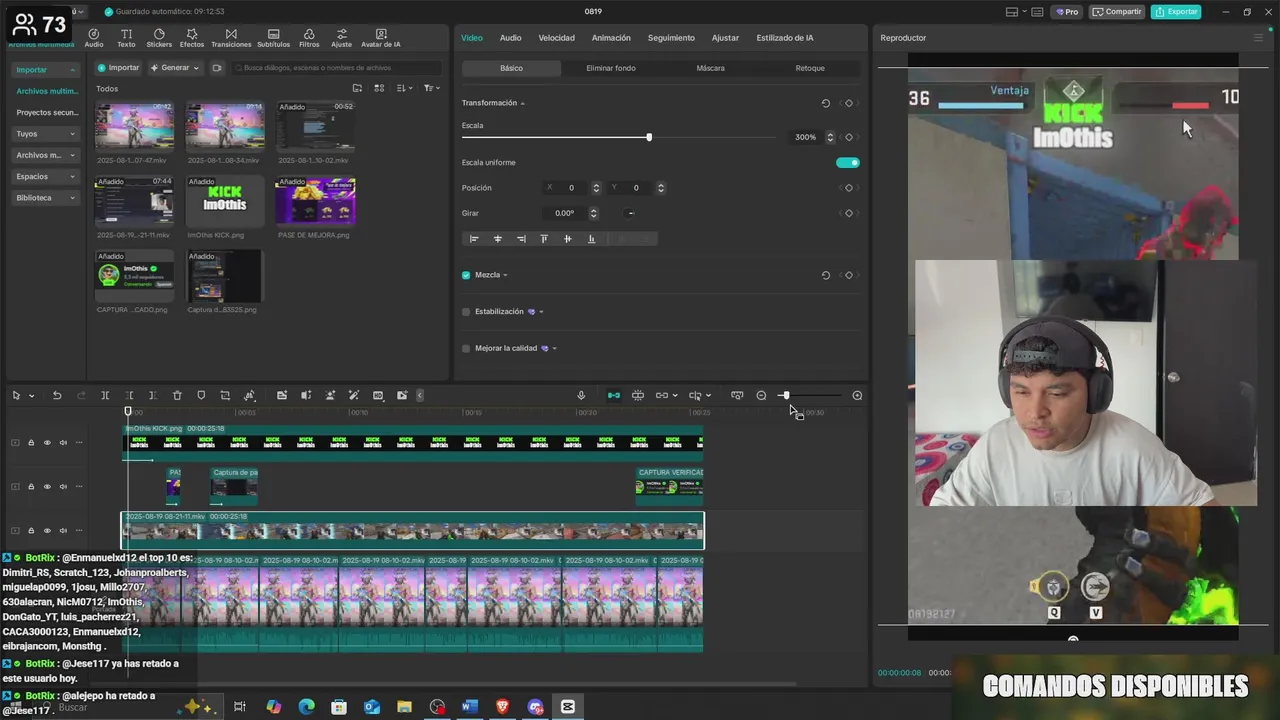
Task: Open the Stickers panel
Action: pyautogui.click(x=159, y=38)
